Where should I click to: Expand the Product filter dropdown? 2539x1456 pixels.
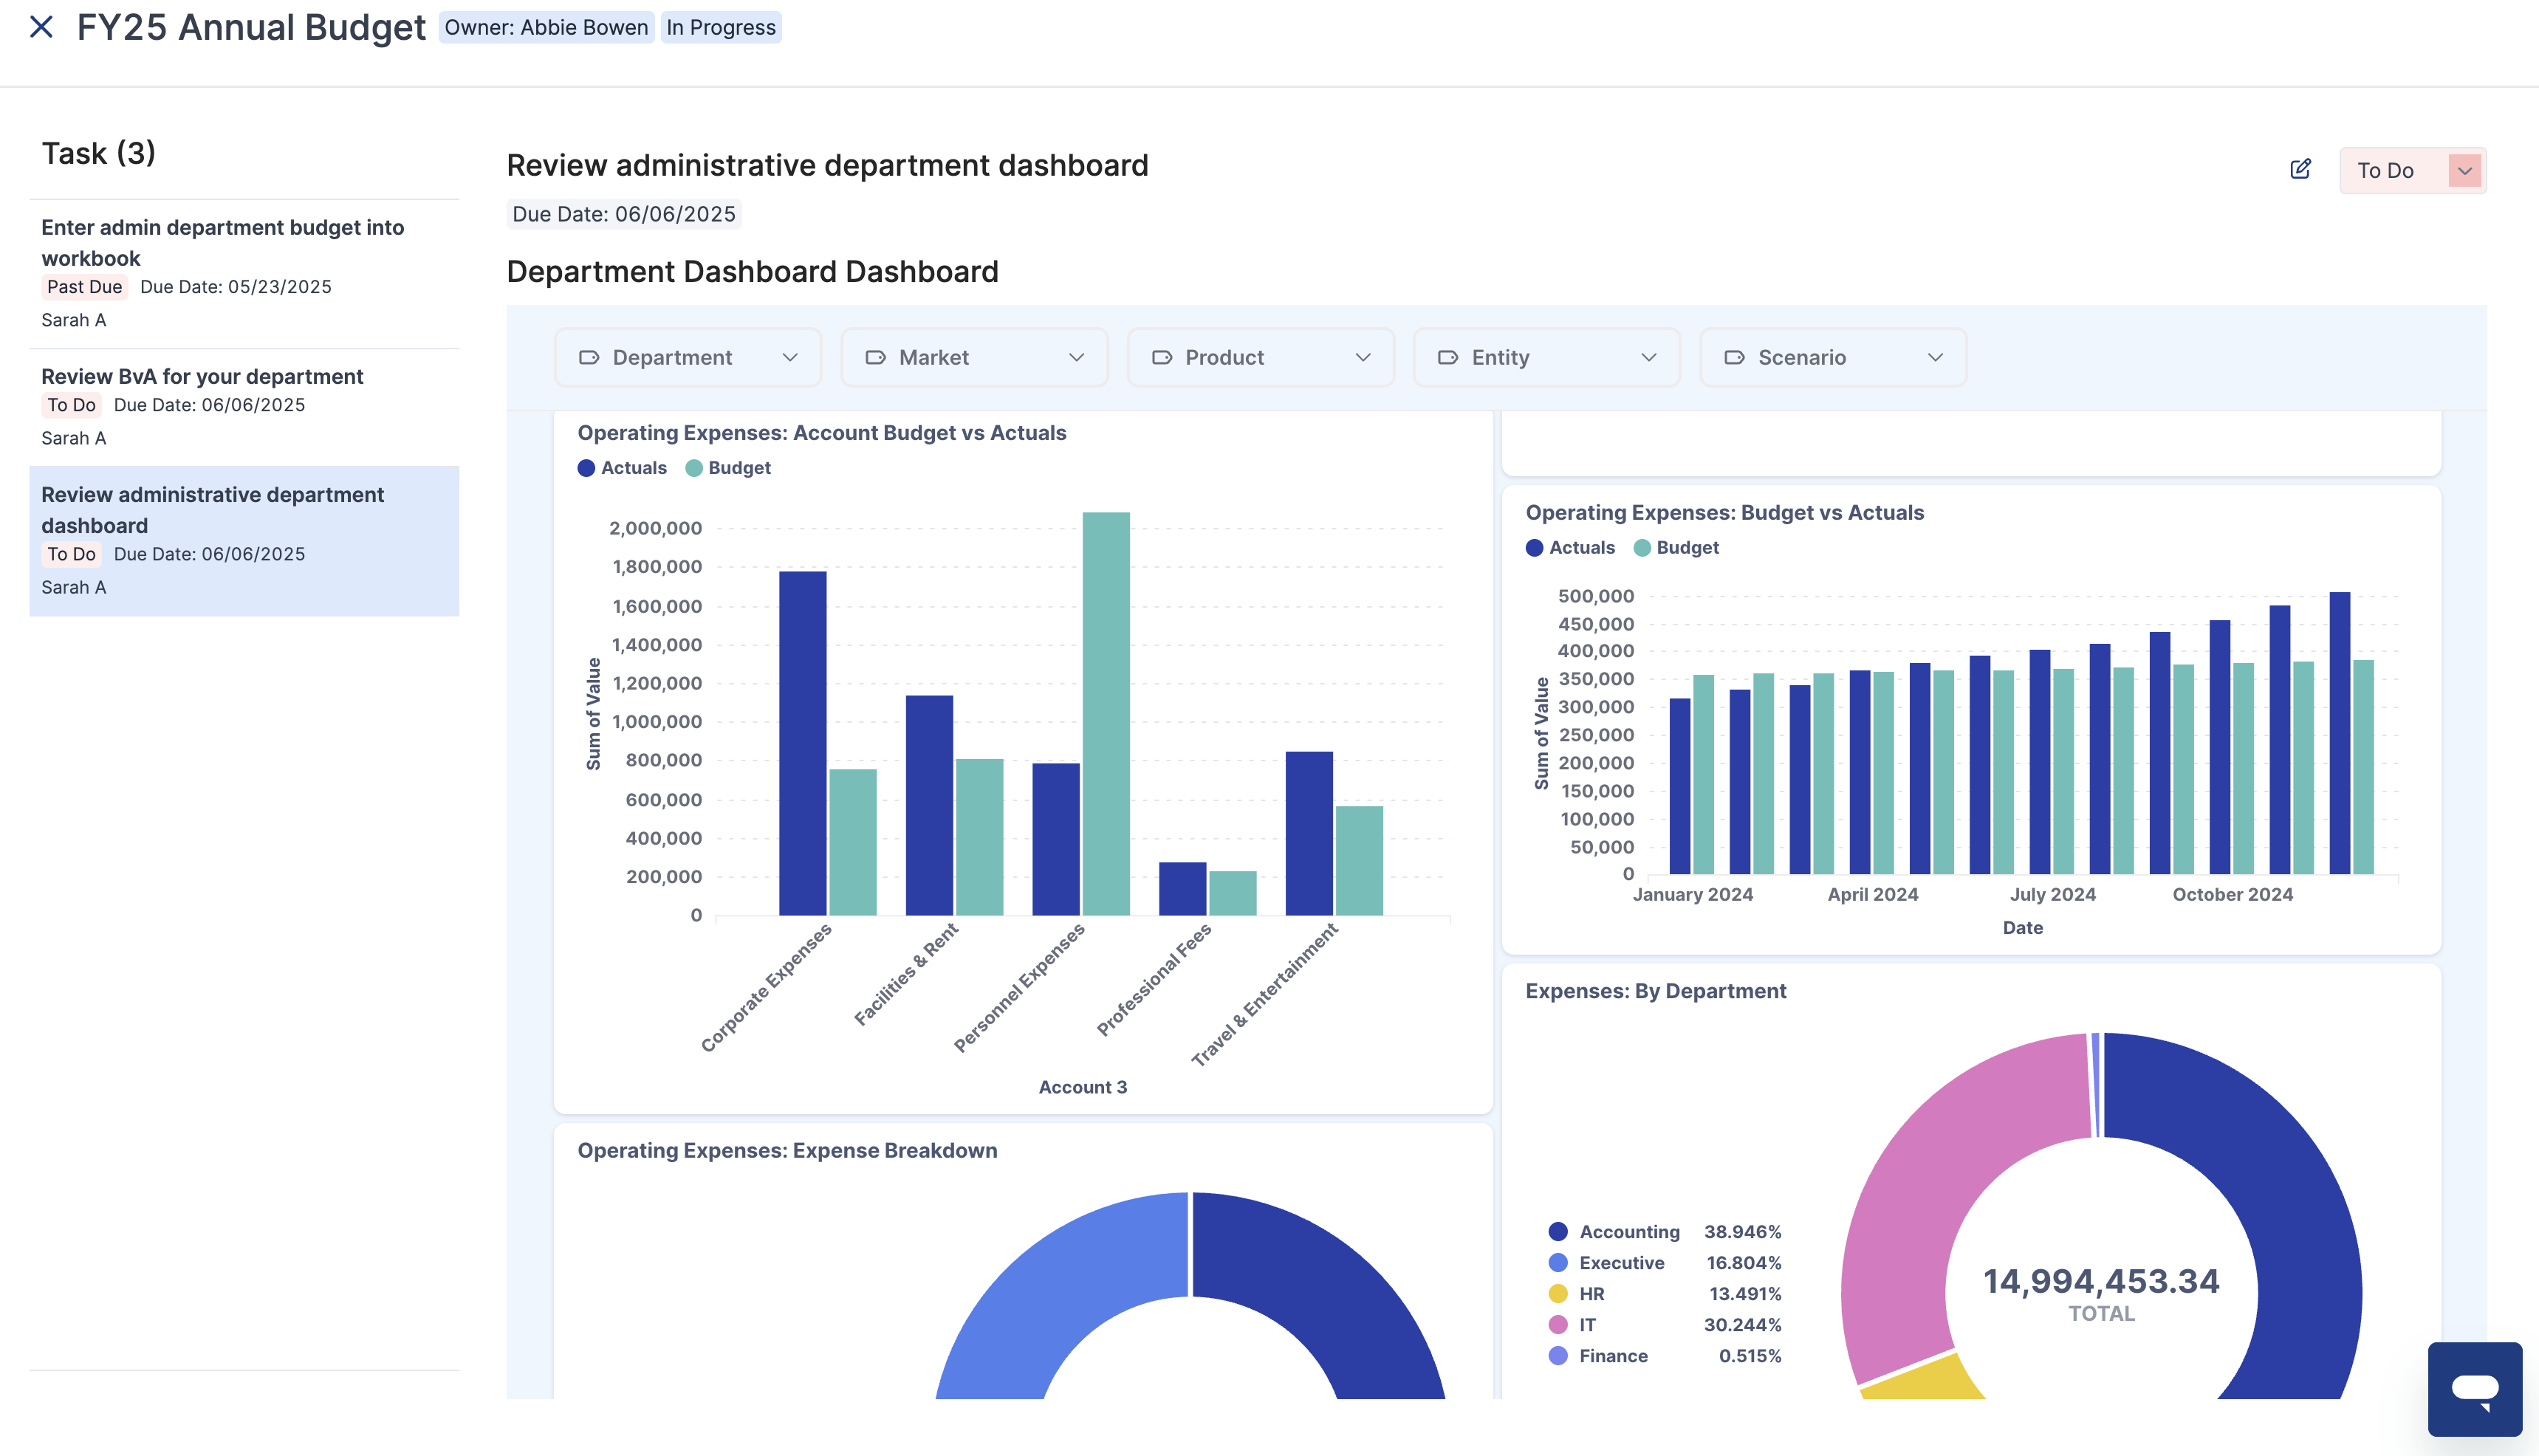[x=1363, y=358]
